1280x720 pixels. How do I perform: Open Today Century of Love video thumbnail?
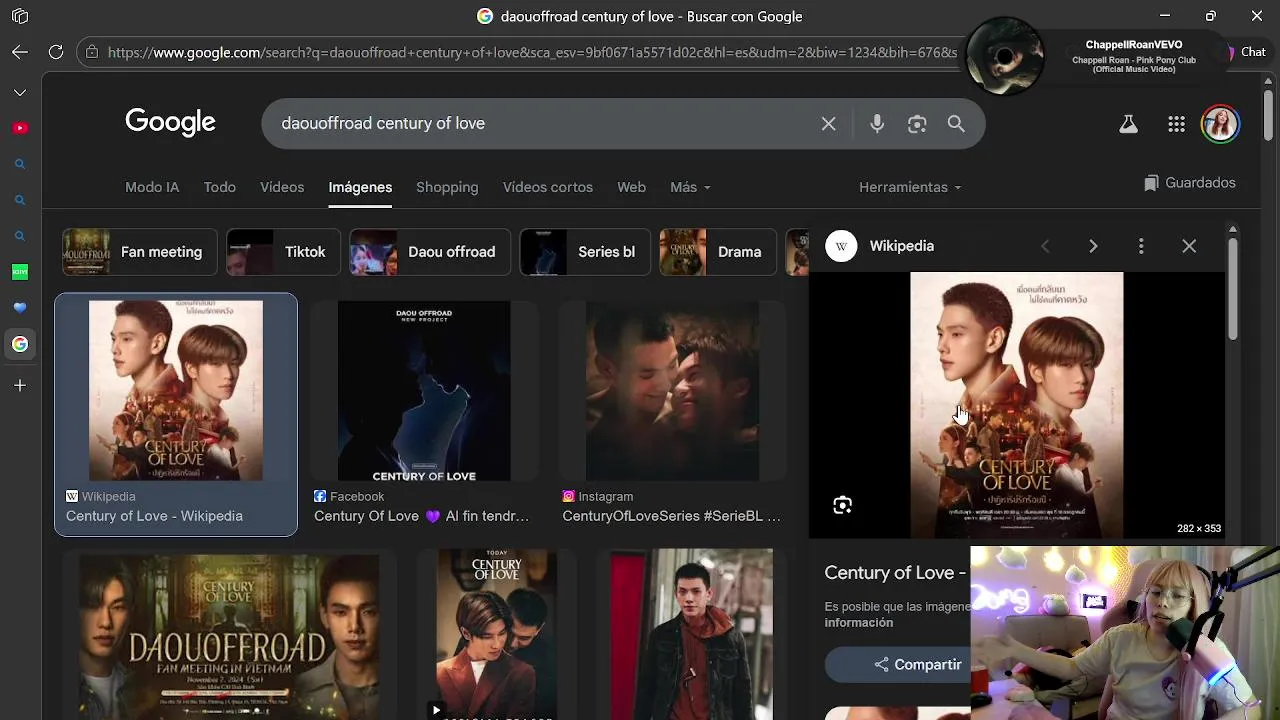coord(496,634)
